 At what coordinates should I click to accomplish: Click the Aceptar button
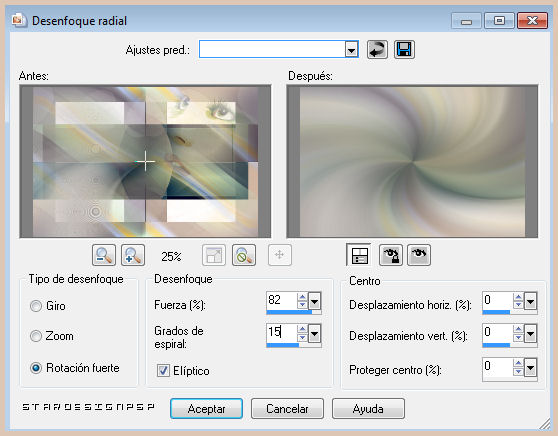pyautogui.click(x=206, y=409)
